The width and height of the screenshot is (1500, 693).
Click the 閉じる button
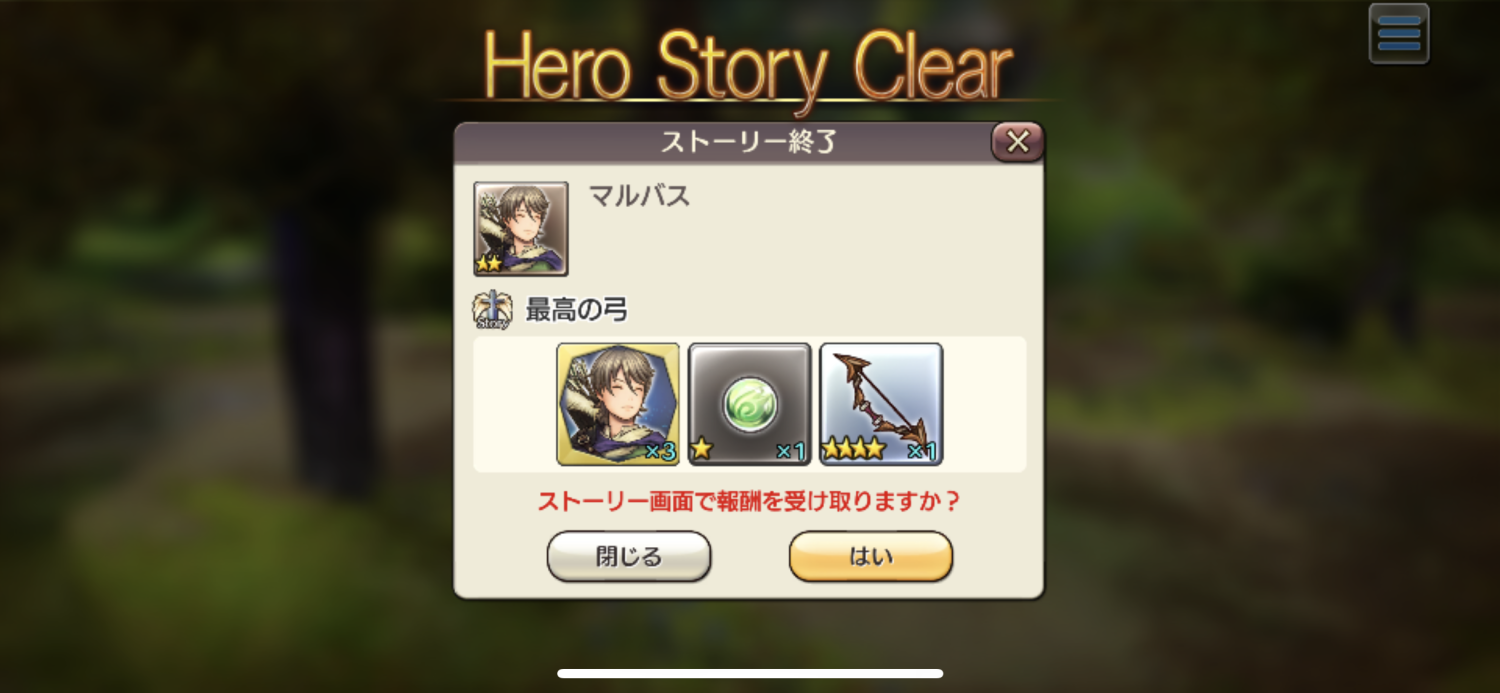pos(629,556)
